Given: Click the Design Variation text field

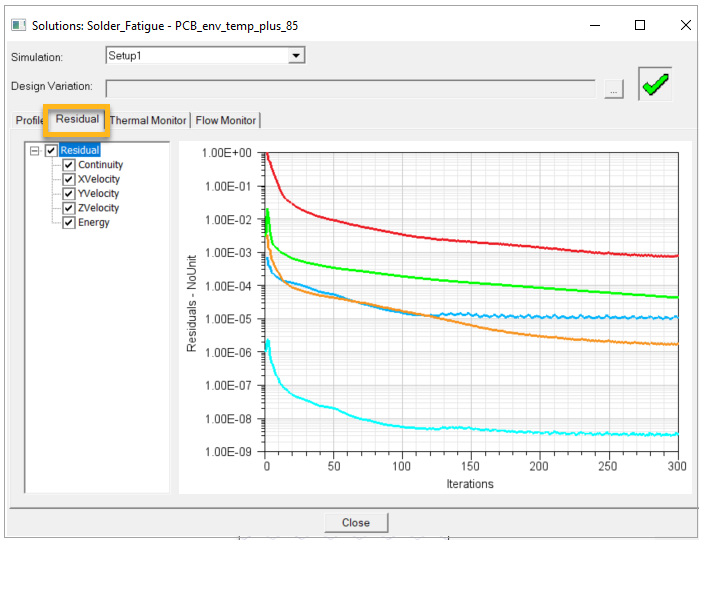Looking at the screenshot, I should click(x=350, y=88).
